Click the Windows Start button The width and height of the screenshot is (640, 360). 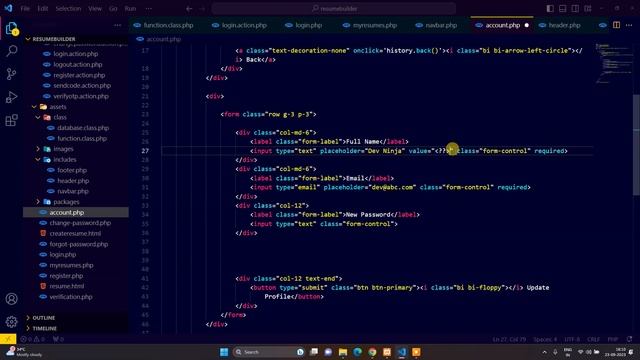tap(224, 352)
